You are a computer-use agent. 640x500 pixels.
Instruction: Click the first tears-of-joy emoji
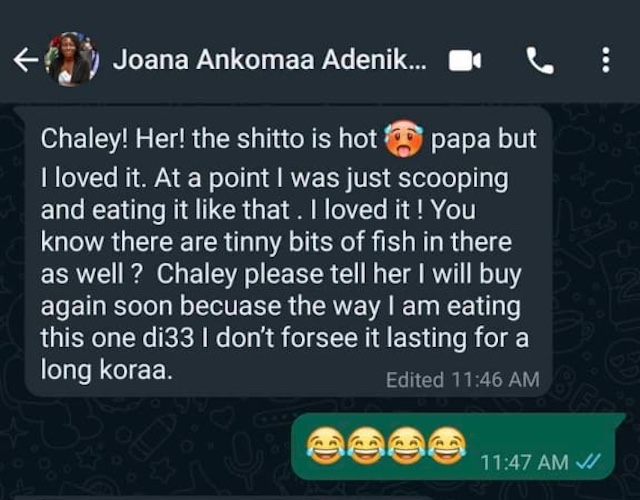pyautogui.click(x=325, y=446)
